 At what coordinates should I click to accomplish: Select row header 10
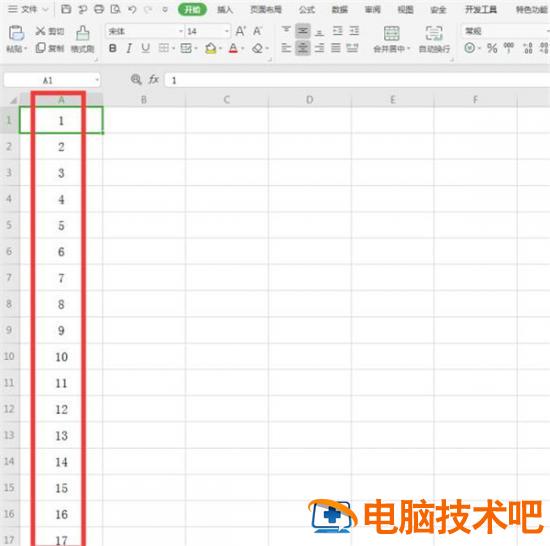click(x=9, y=356)
